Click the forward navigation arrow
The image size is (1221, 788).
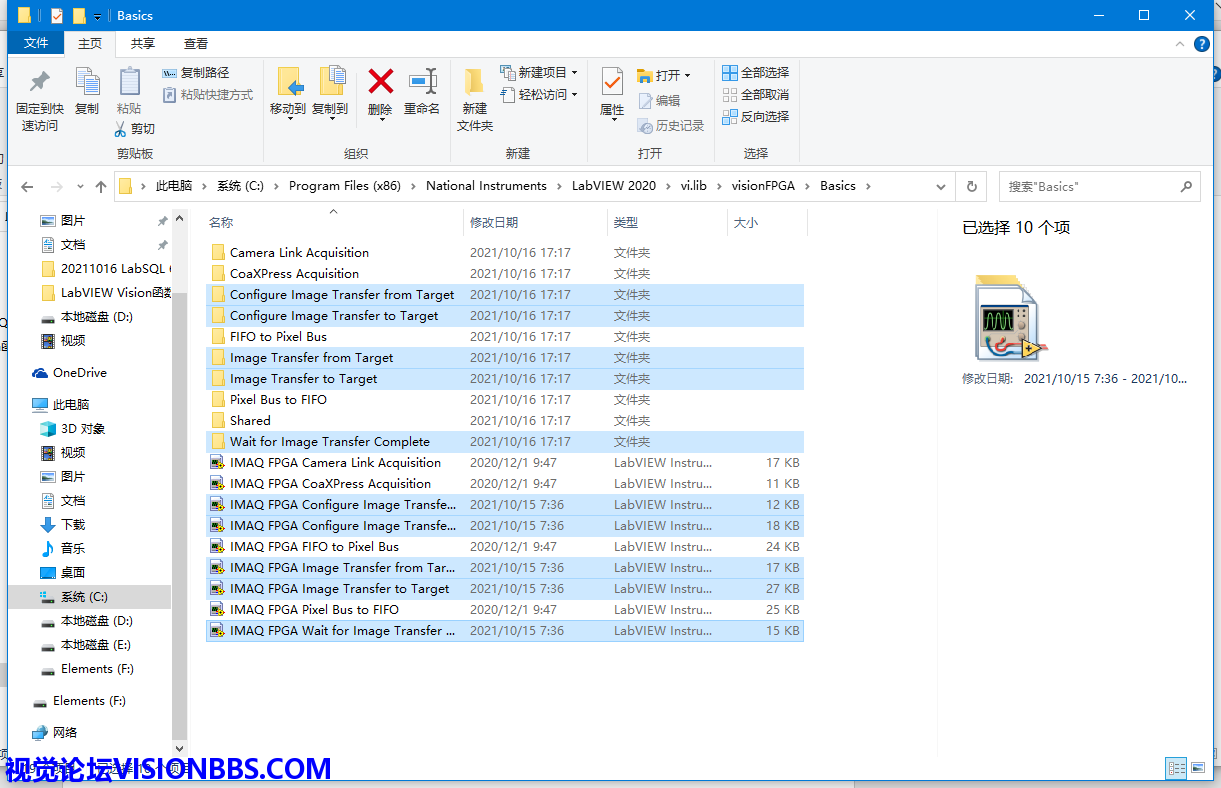click(x=56, y=186)
